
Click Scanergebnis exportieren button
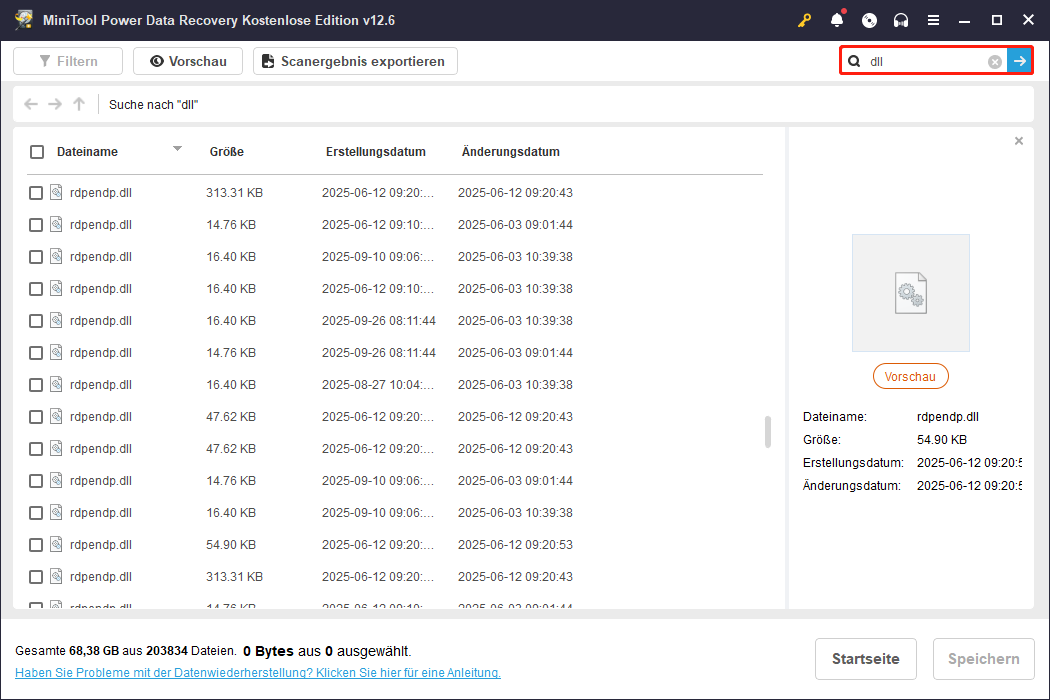pos(355,61)
